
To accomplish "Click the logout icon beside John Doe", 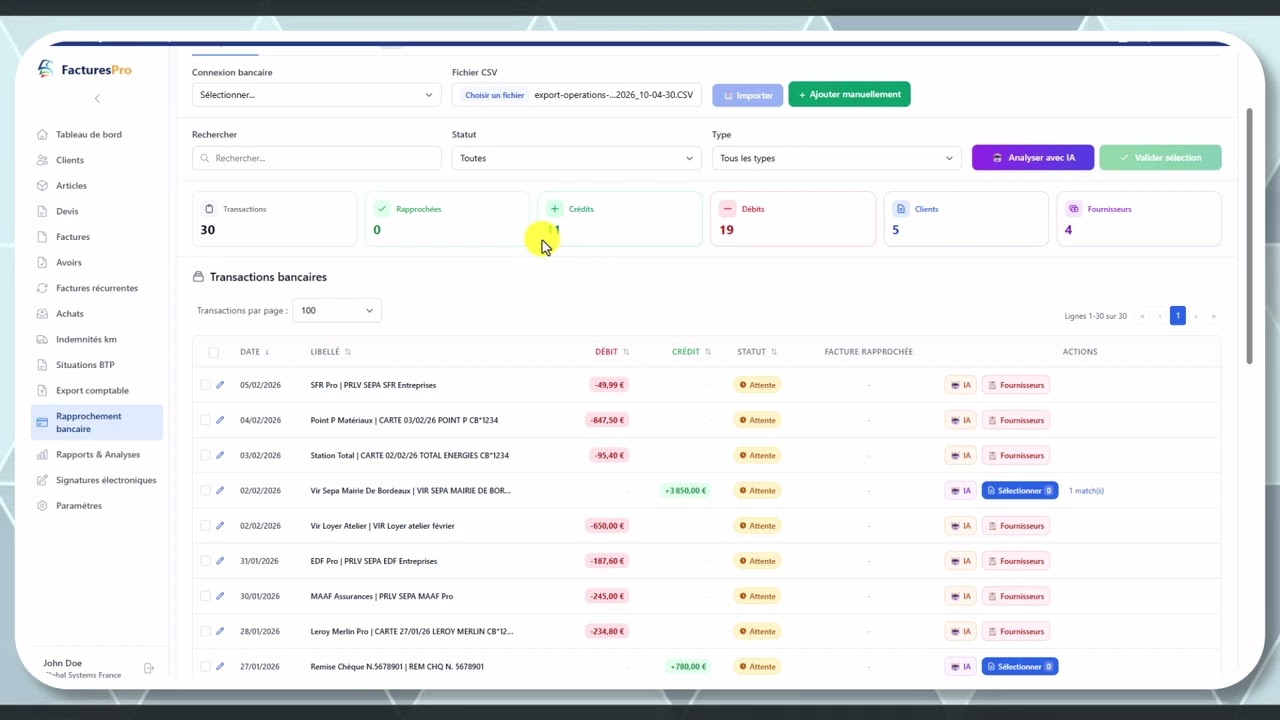I will (149, 668).
